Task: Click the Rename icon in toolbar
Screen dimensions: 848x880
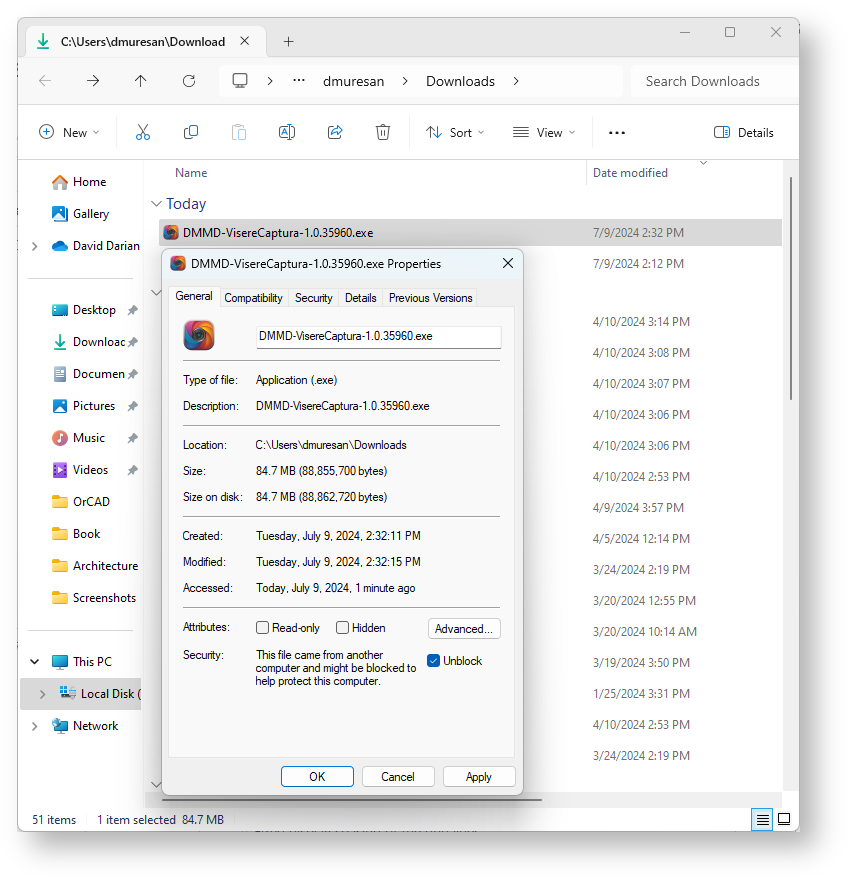Action: [x=287, y=132]
